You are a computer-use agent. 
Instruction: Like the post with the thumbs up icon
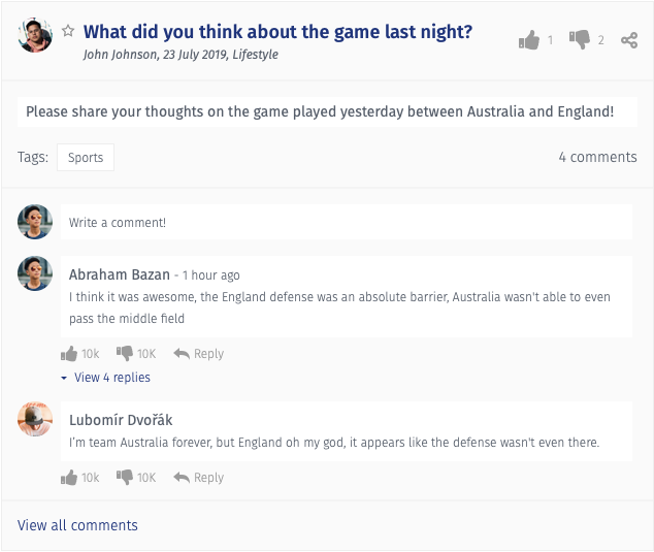[x=529, y=40]
